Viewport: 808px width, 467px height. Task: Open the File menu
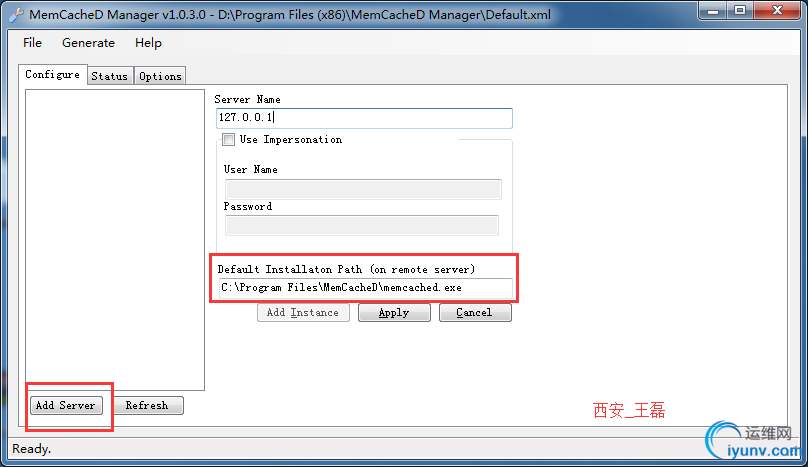pos(32,43)
